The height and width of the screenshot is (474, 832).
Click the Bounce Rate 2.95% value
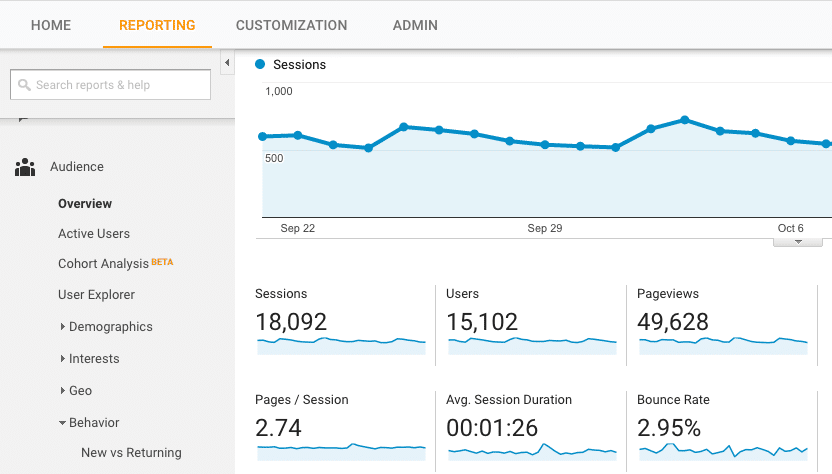click(669, 428)
